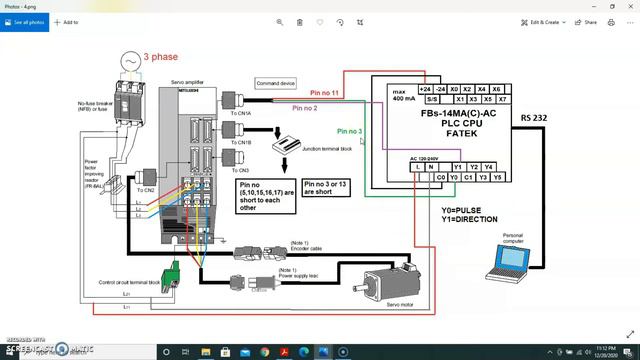640x360 pixels.
Task: Open the Add to menu
Action: point(66,22)
